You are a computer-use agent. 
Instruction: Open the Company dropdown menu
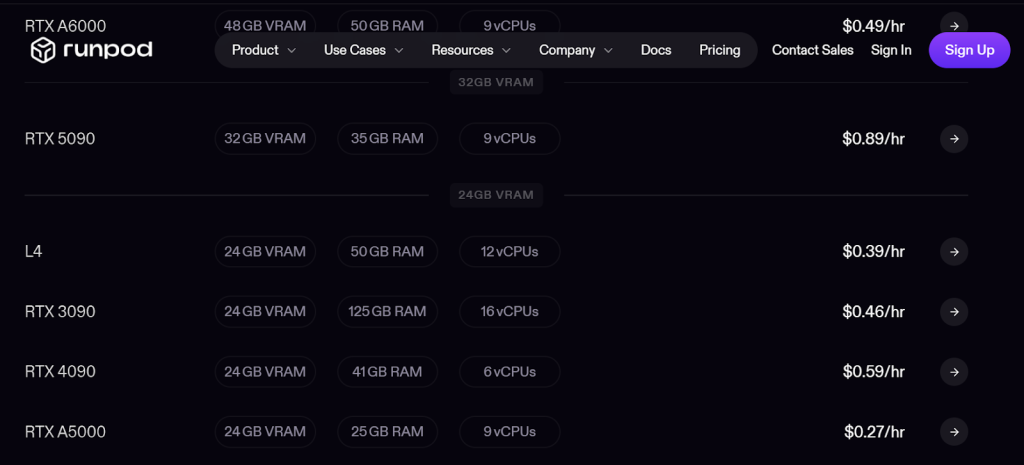coord(575,50)
